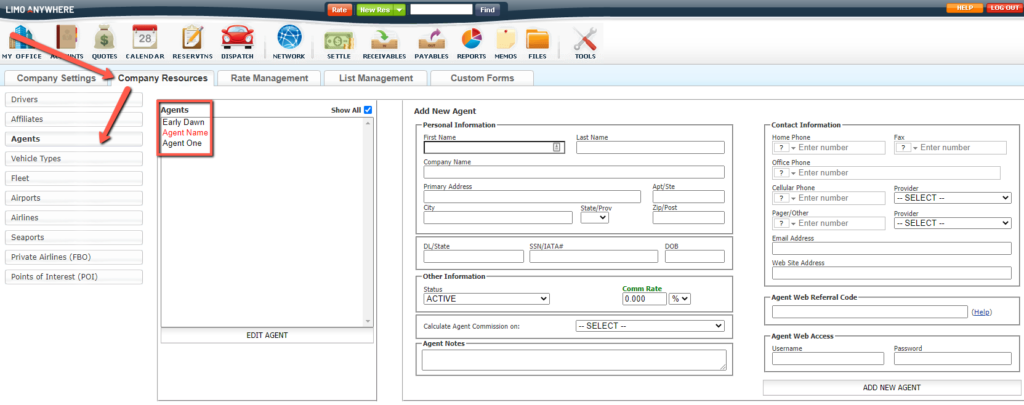Click the Email Address input field
The height and width of the screenshot is (405, 1024).
(x=891, y=248)
